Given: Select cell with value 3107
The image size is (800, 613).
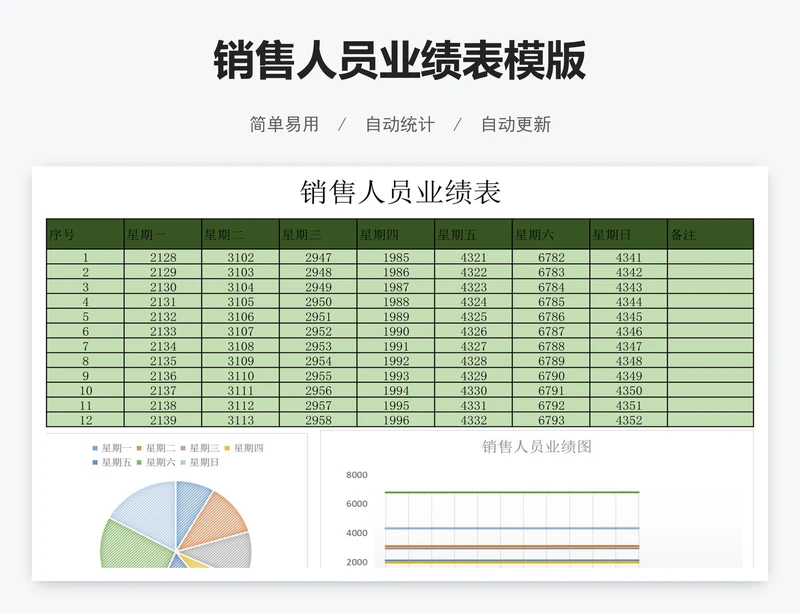Looking at the screenshot, I should tap(240, 331).
